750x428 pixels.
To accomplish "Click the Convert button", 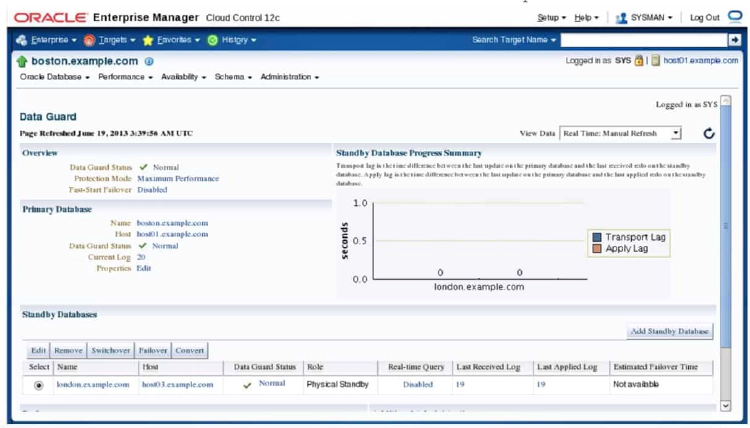I will pos(189,351).
